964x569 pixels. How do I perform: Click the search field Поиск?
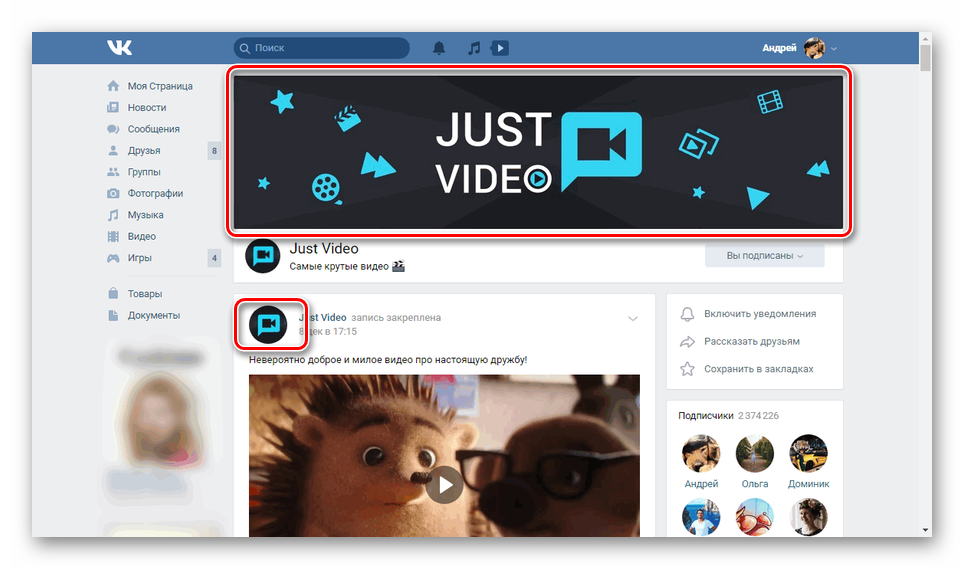point(322,48)
